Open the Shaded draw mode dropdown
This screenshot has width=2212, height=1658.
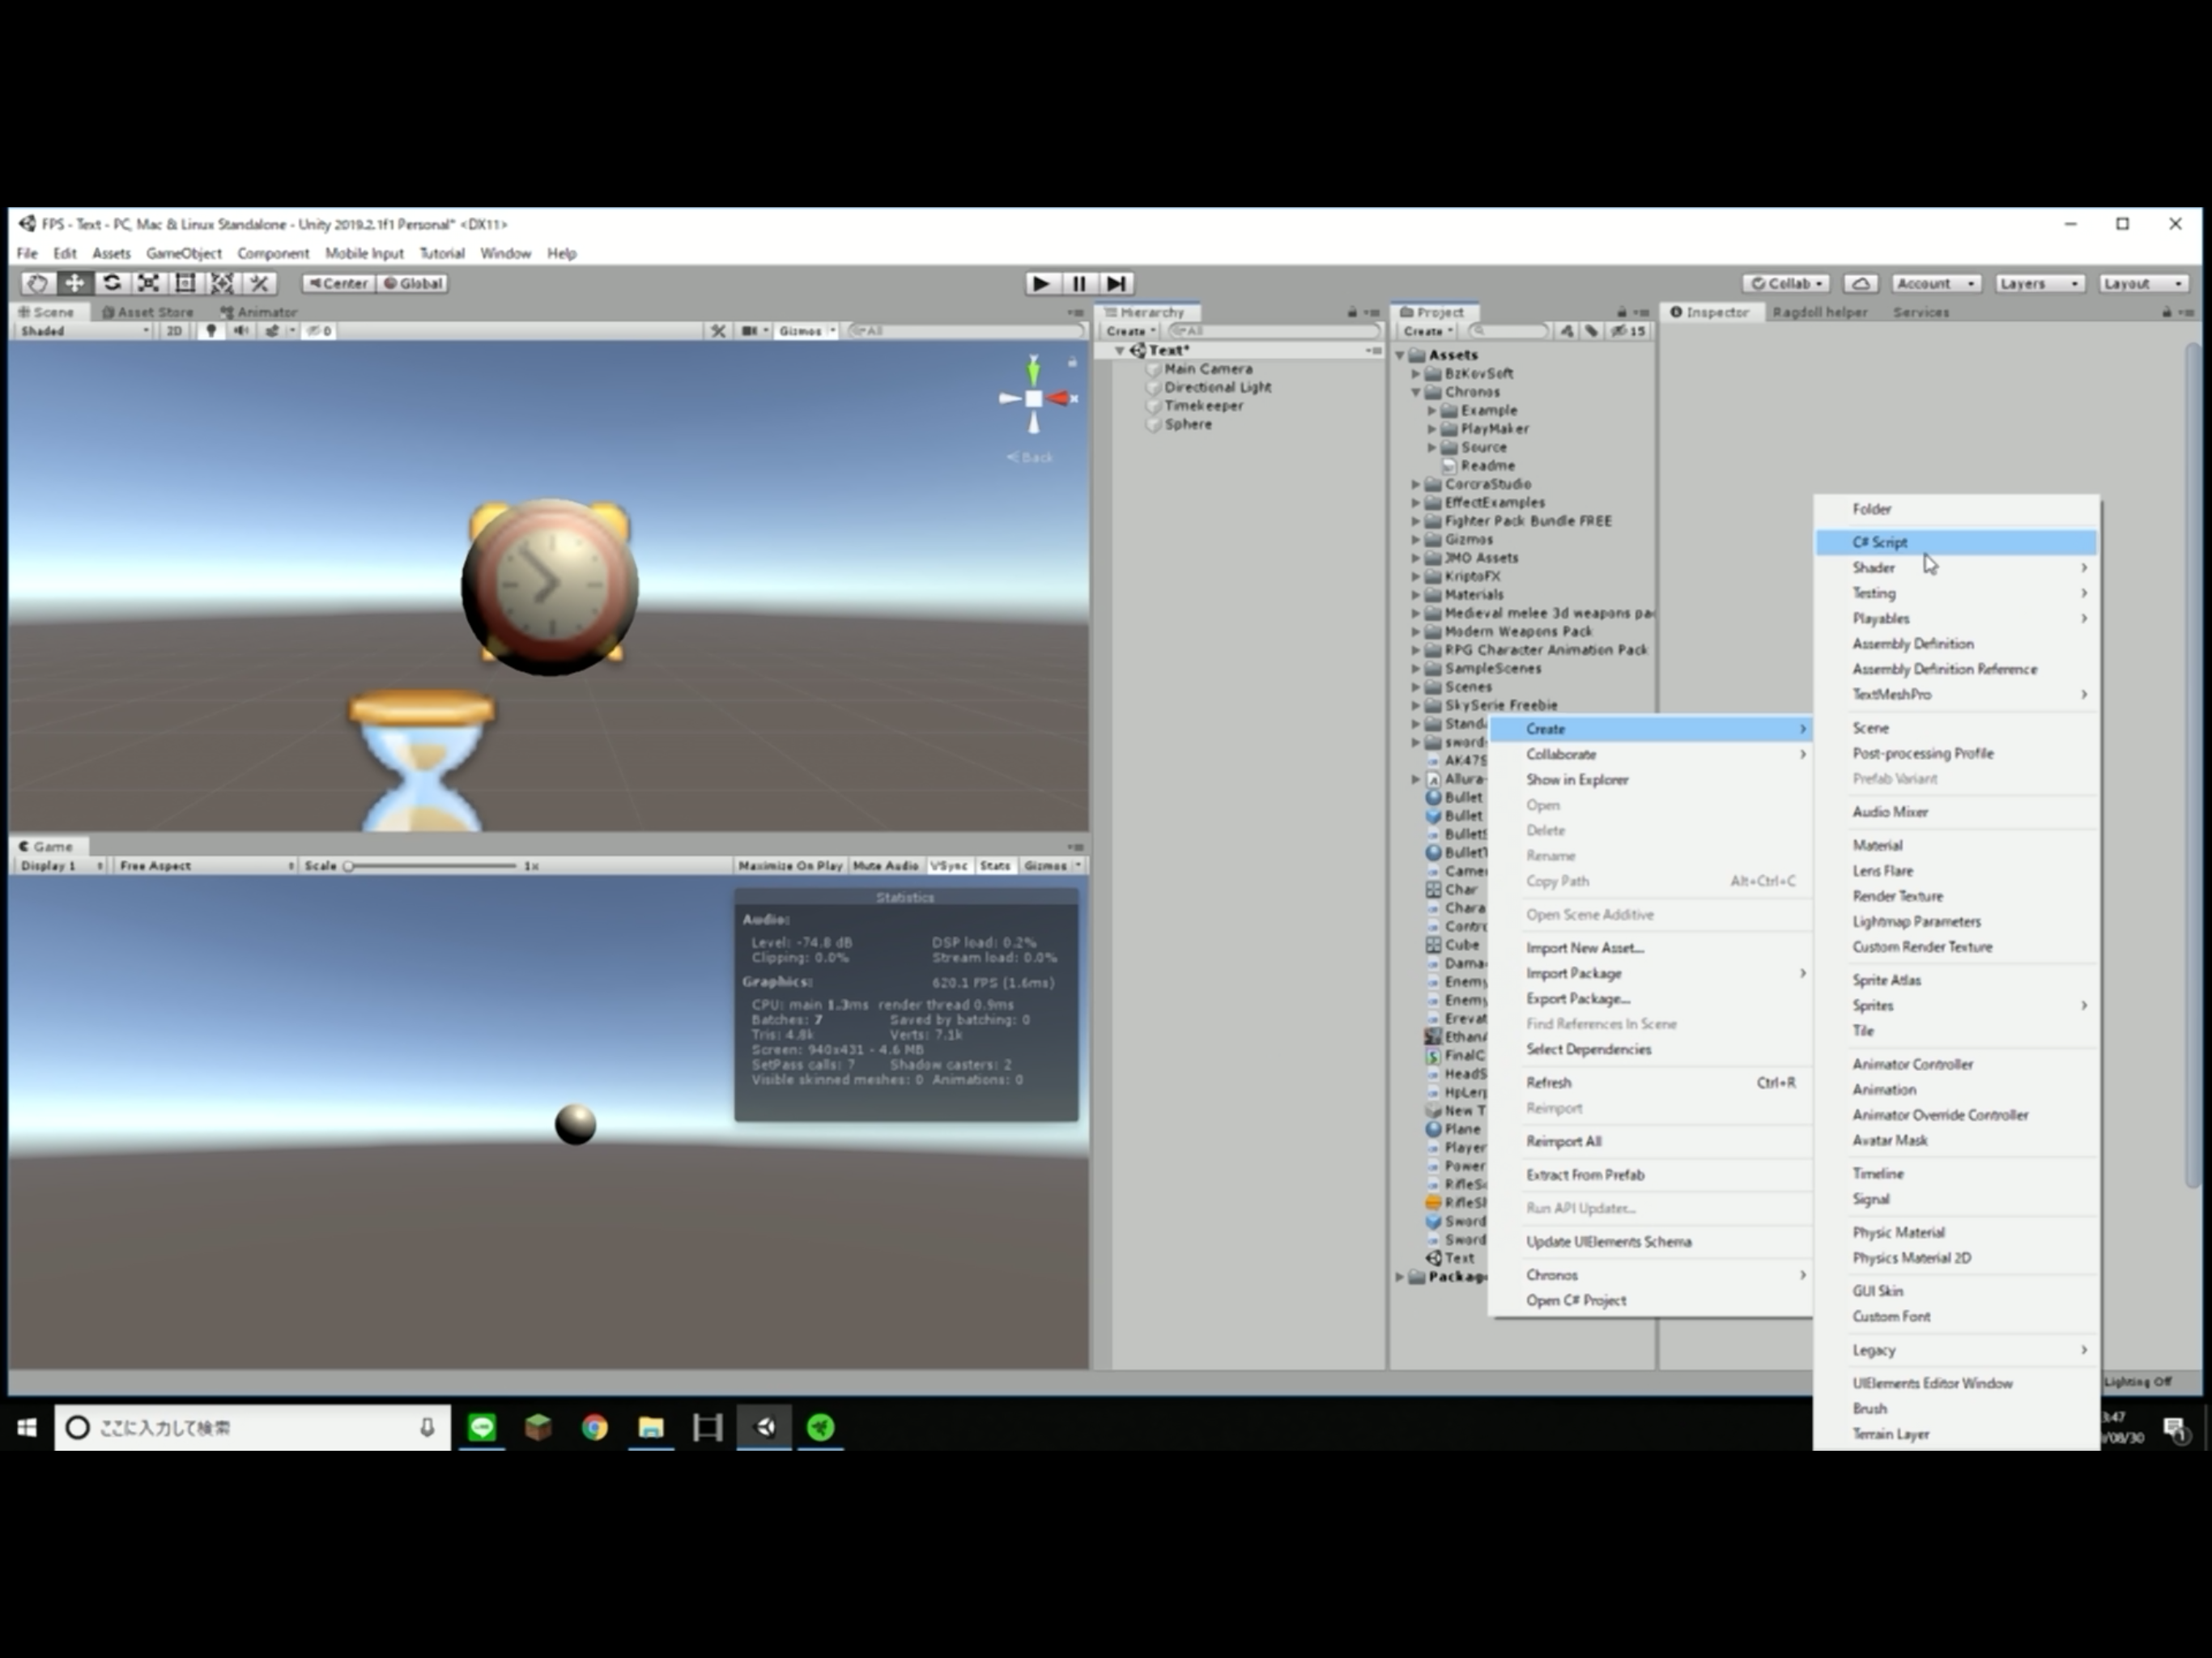[x=84, y=331]
